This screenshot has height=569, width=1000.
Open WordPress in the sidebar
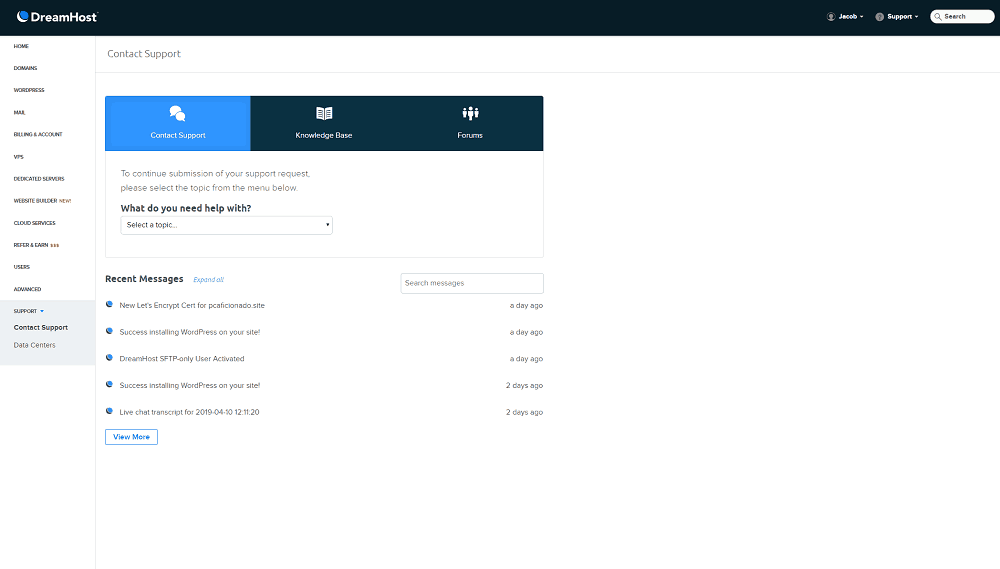click(x=29, y=91)
